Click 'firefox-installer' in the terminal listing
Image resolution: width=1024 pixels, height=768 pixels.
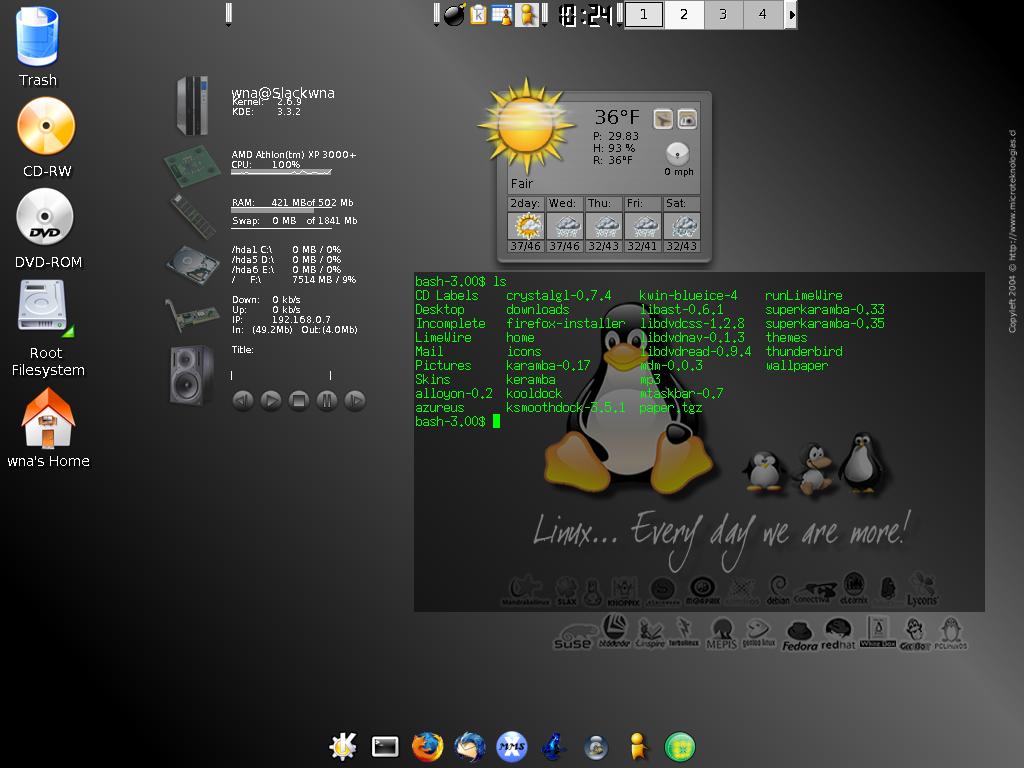coord(566,323)
